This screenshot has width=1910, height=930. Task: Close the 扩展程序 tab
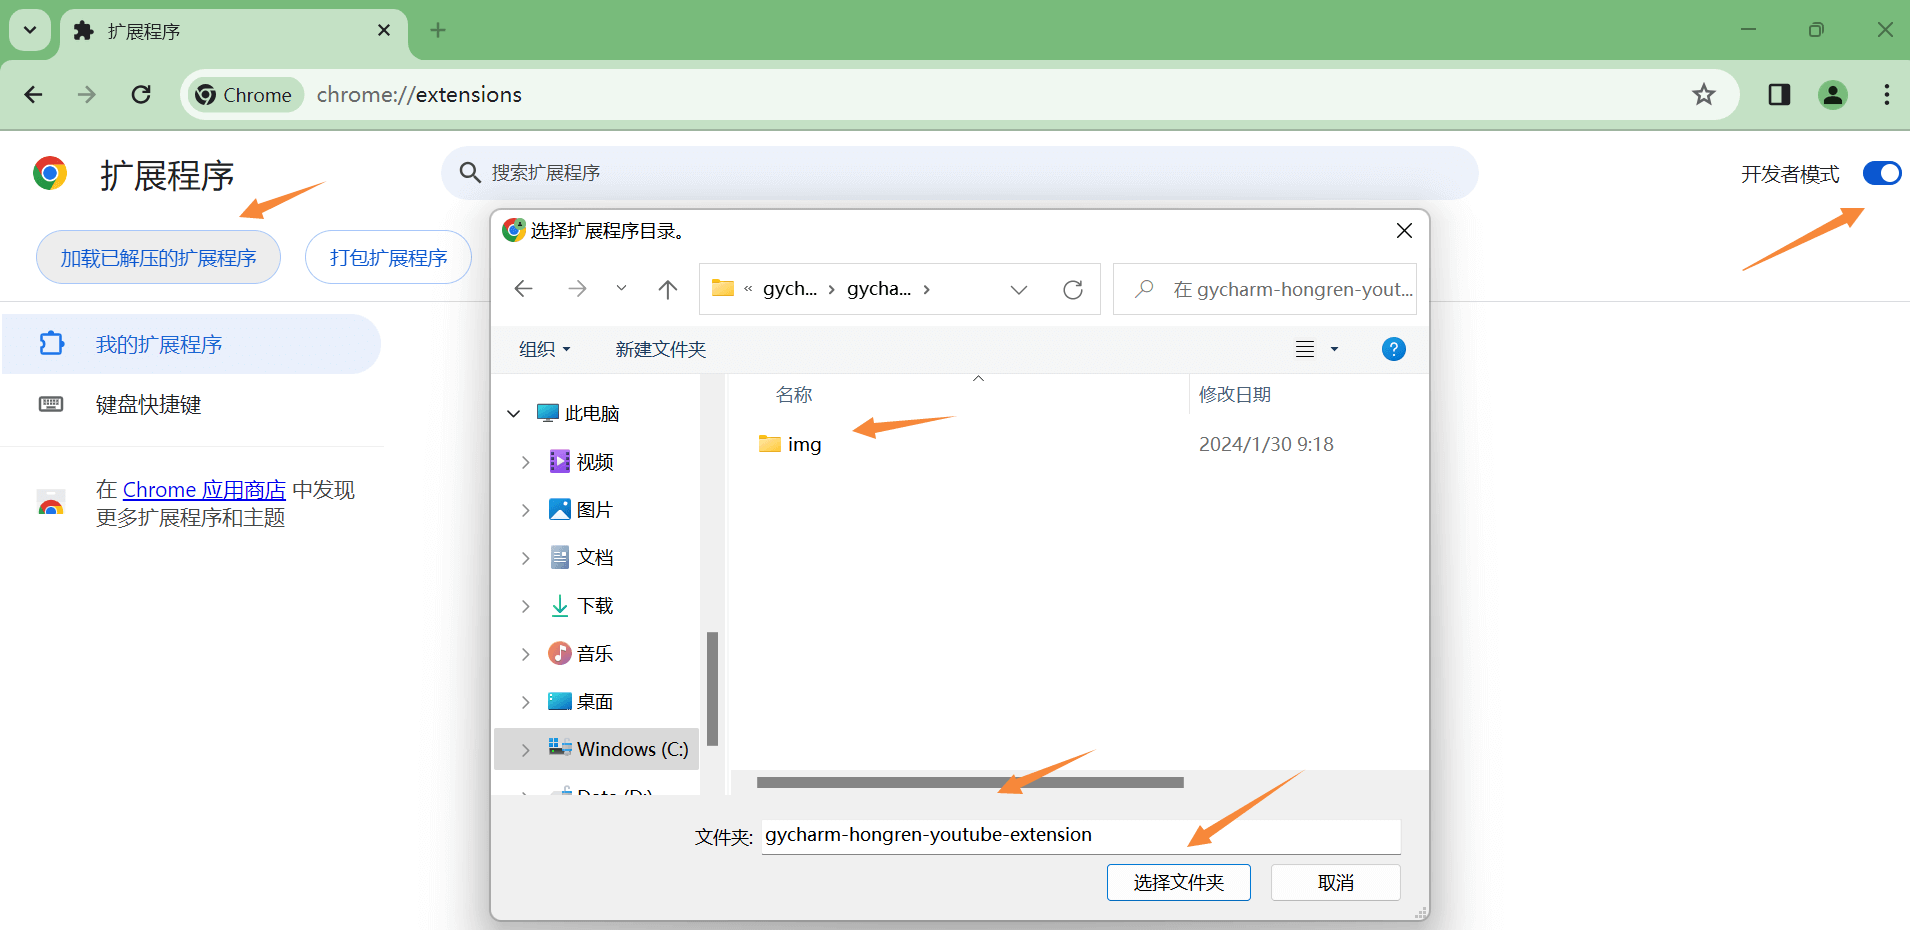[384, 31]
